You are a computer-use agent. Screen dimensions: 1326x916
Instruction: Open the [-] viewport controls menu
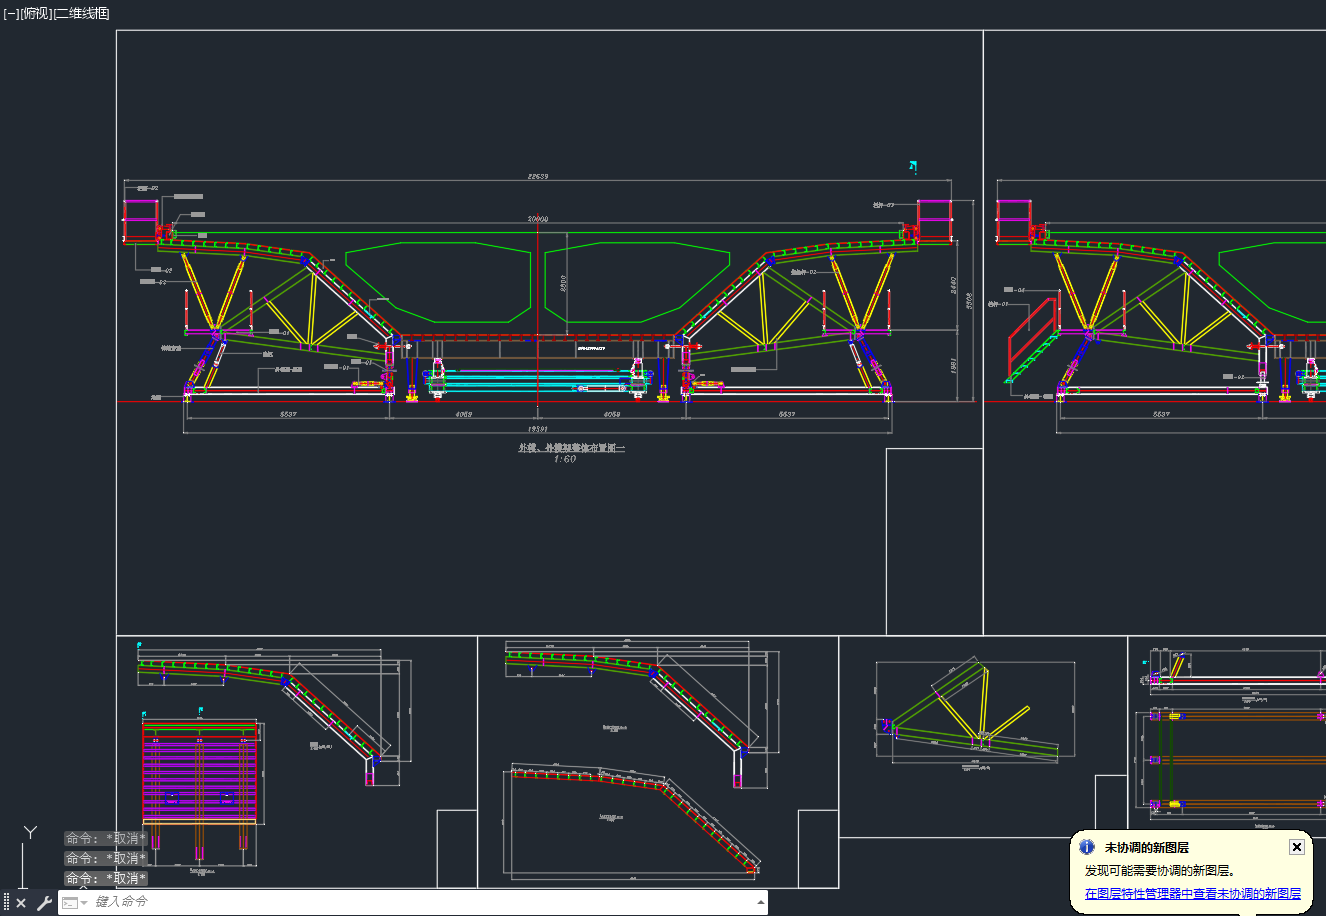[x=11, y=13]
